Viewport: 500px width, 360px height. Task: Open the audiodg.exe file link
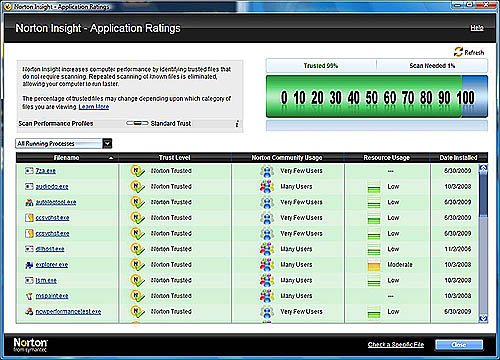[52, 187]
